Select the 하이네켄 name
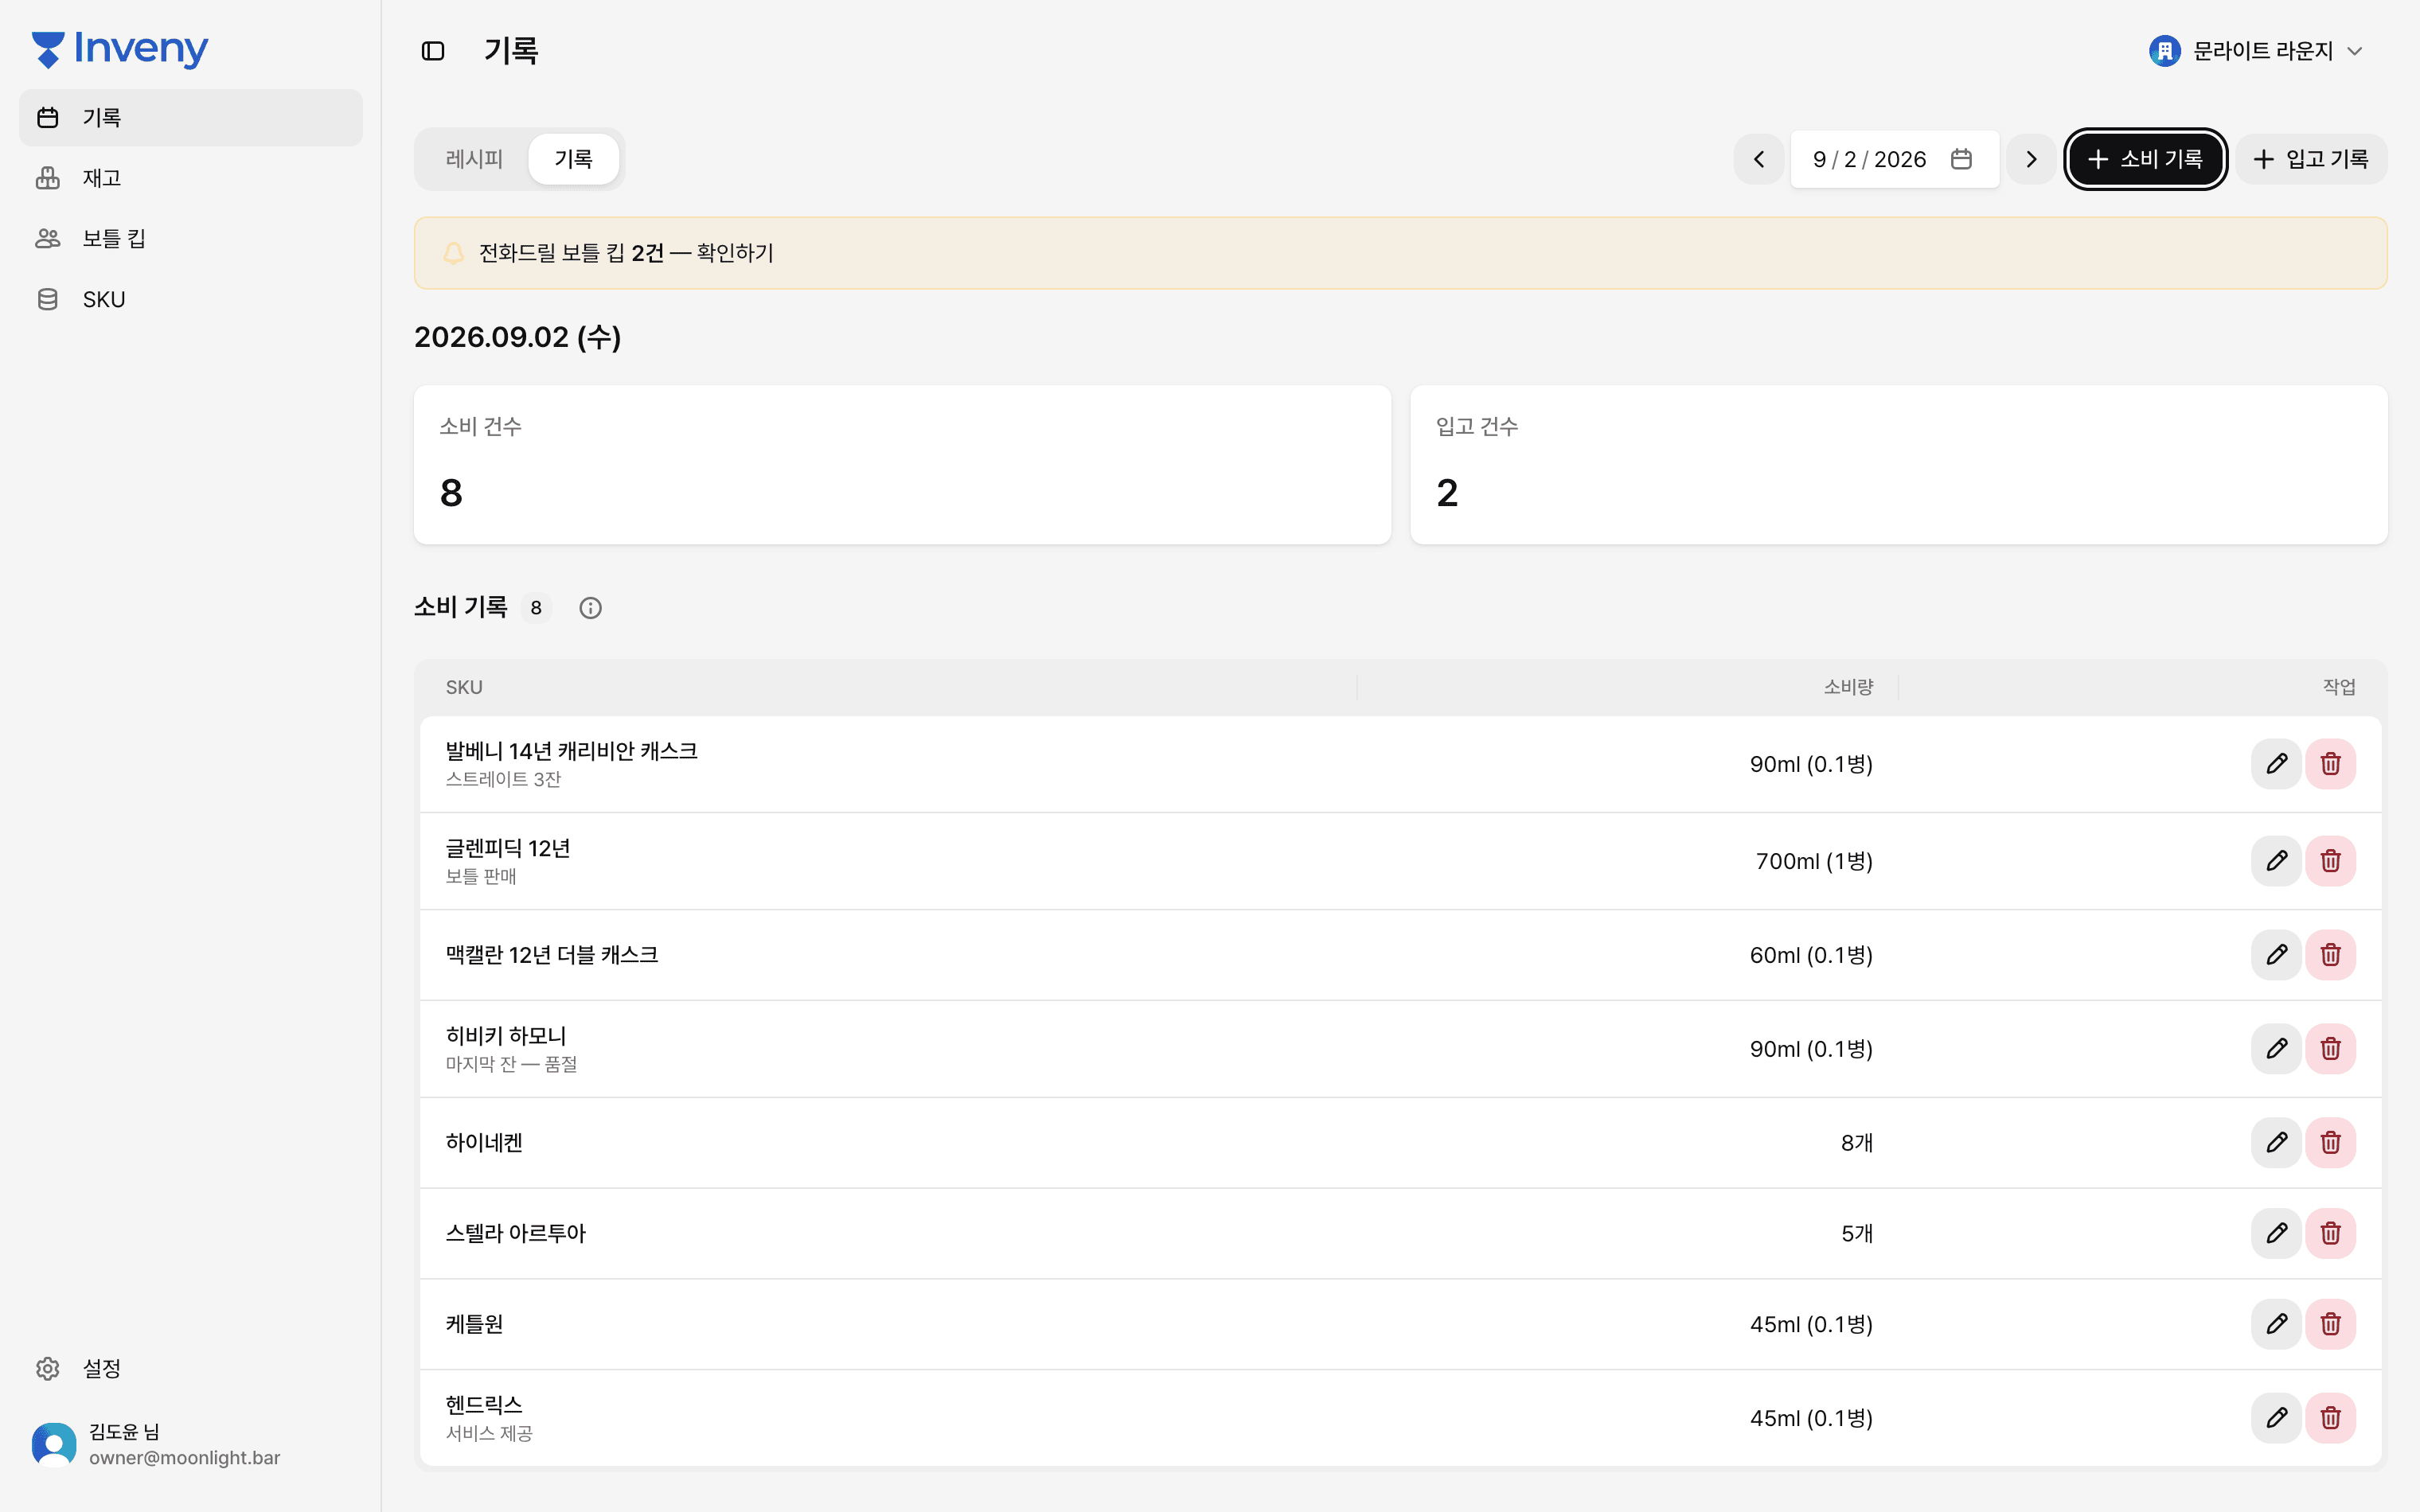 (484, 1143)
